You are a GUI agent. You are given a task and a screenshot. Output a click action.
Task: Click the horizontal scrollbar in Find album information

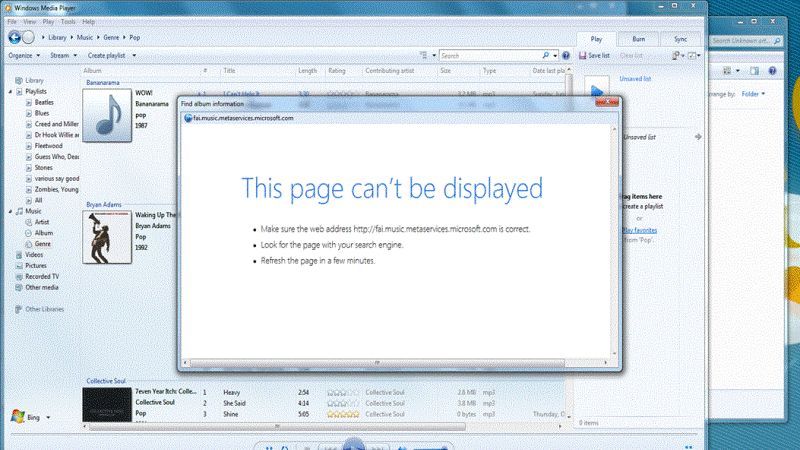click(377, 363)
